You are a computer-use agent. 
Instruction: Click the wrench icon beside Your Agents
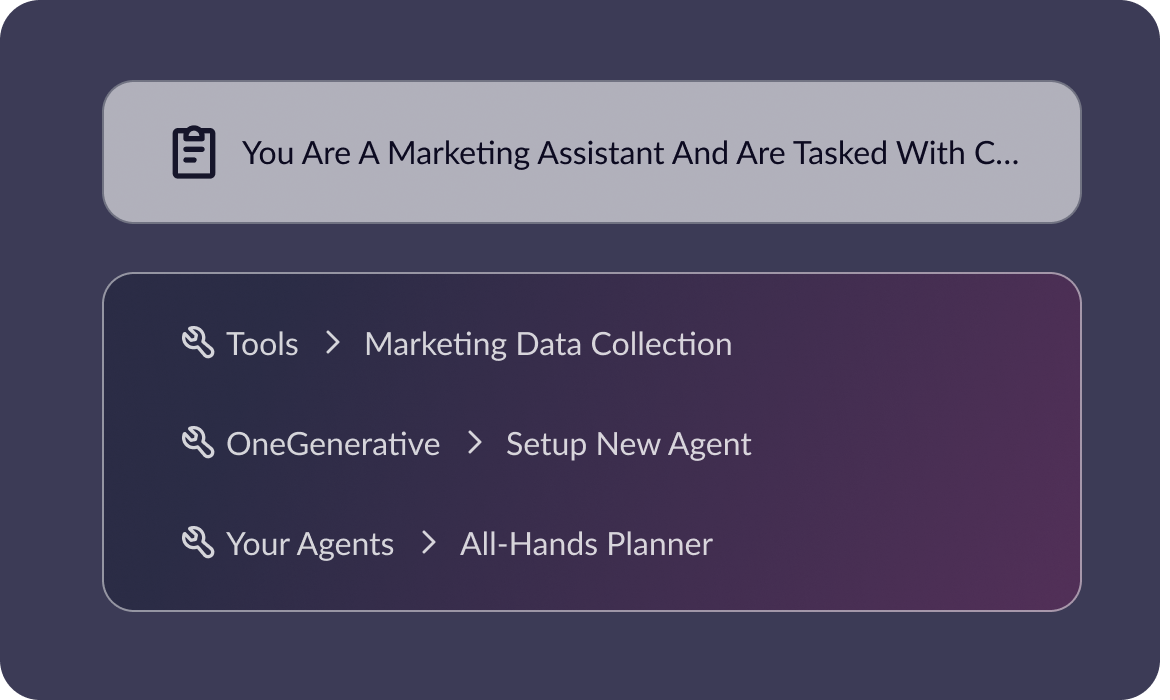[198, 543]
